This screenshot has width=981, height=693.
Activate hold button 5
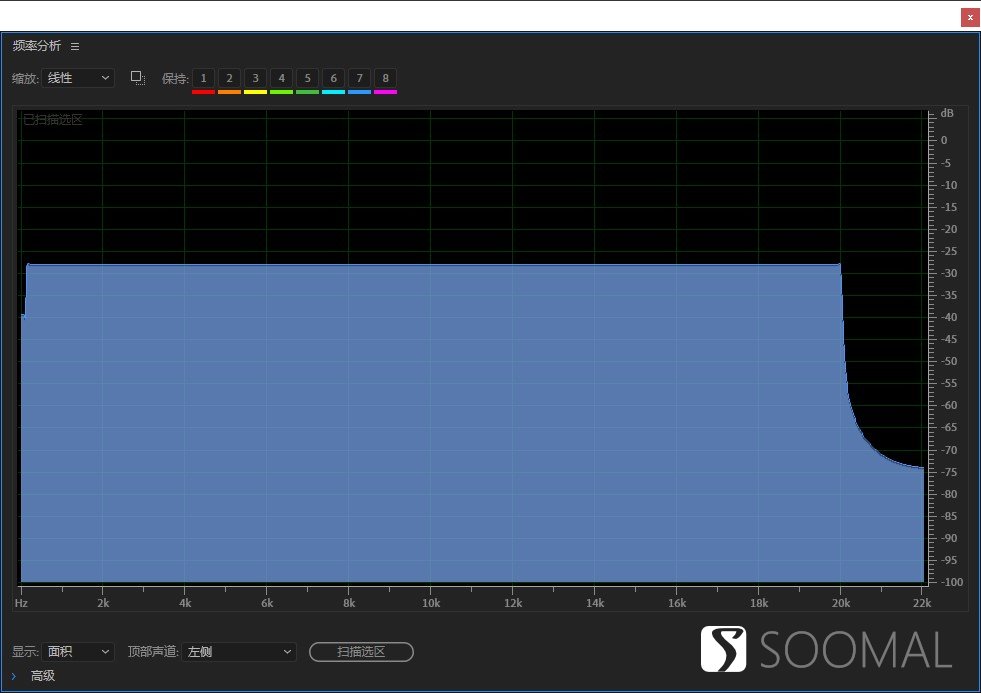pyautogui.click(x=307, y=78)
